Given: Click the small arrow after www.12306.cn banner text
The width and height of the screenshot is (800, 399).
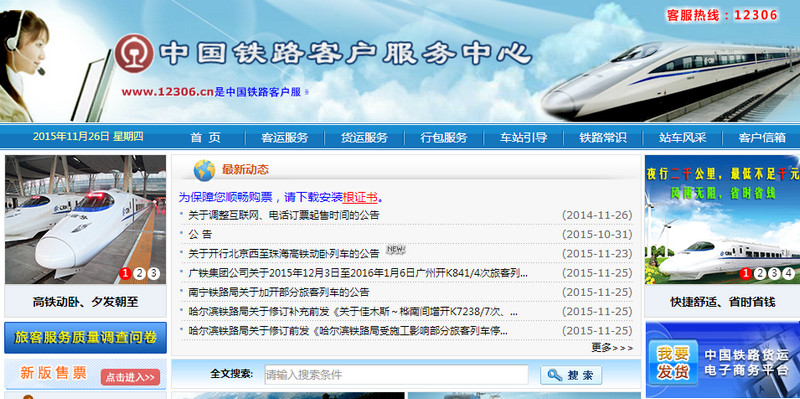Looking at the screenshot, I should point(306,92).
